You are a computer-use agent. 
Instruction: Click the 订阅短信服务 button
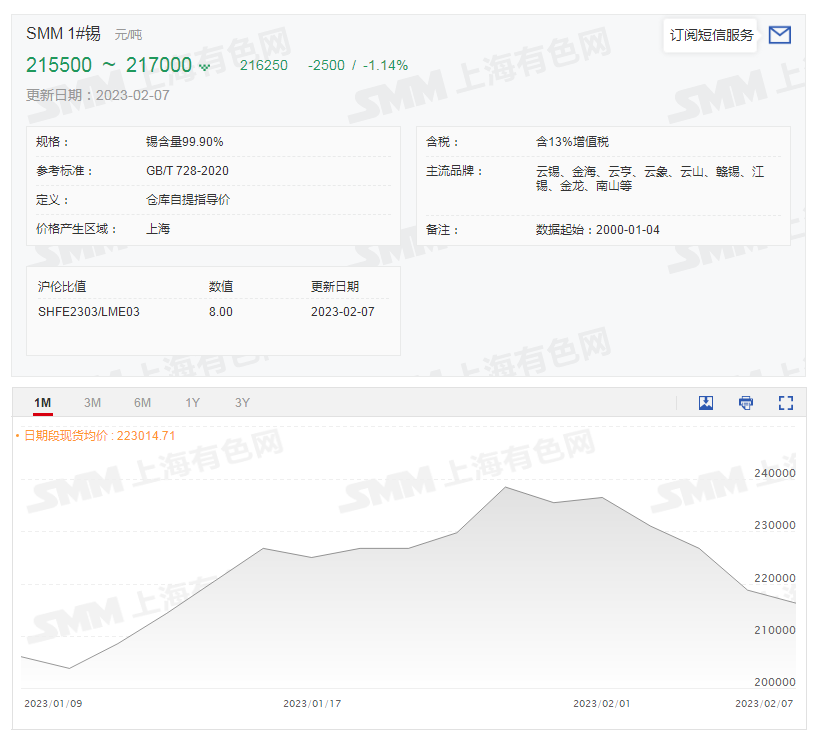[711, 35]
